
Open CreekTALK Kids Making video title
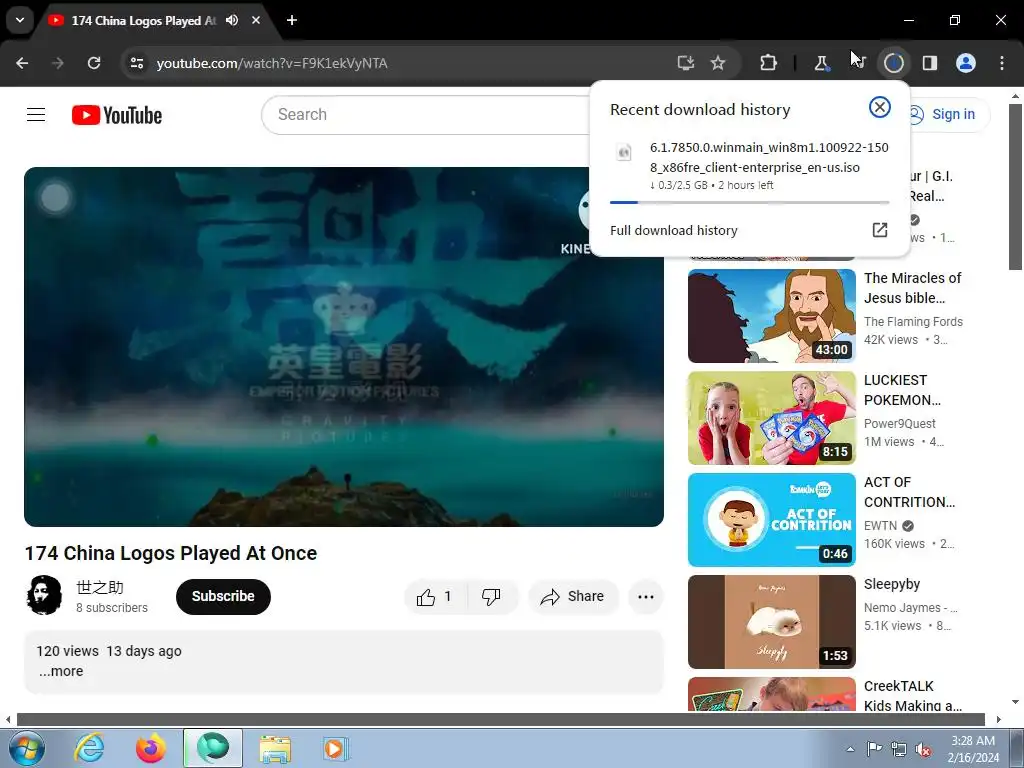[912, 696]
